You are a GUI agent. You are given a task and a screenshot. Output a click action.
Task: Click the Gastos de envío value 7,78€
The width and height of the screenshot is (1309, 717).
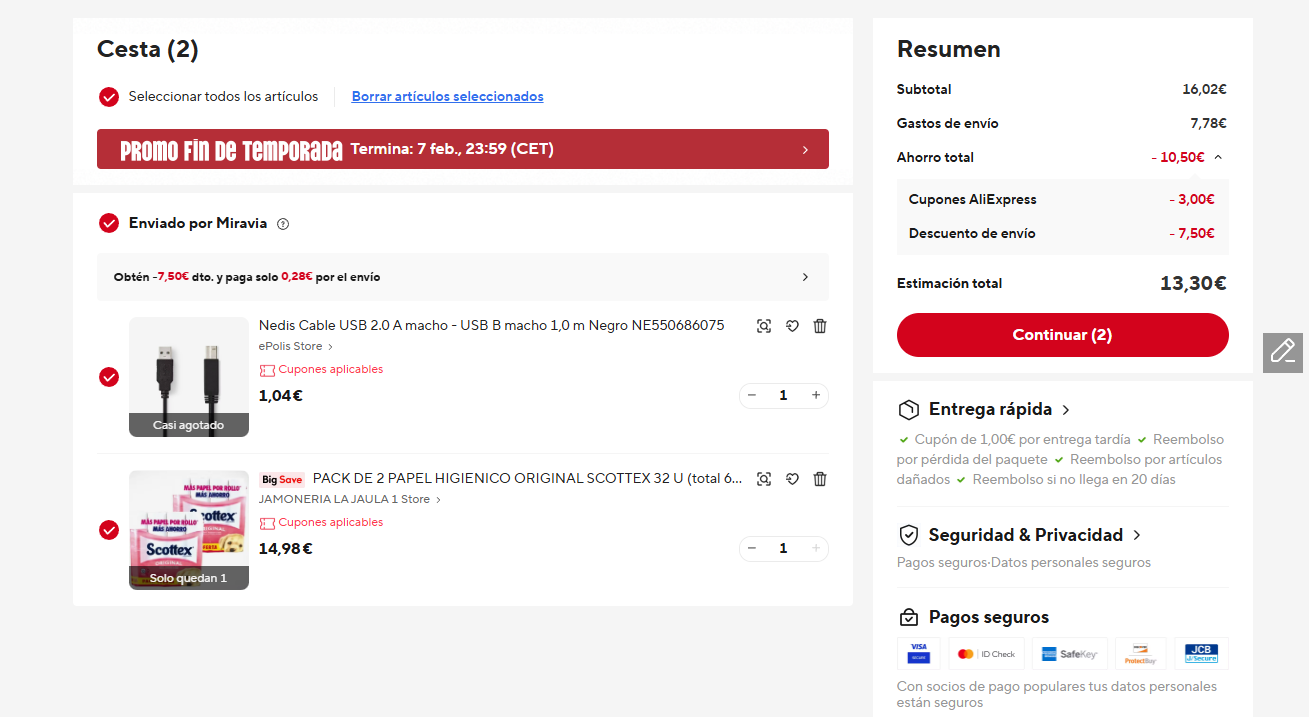pyautogui.click(x=1208, y=123)
